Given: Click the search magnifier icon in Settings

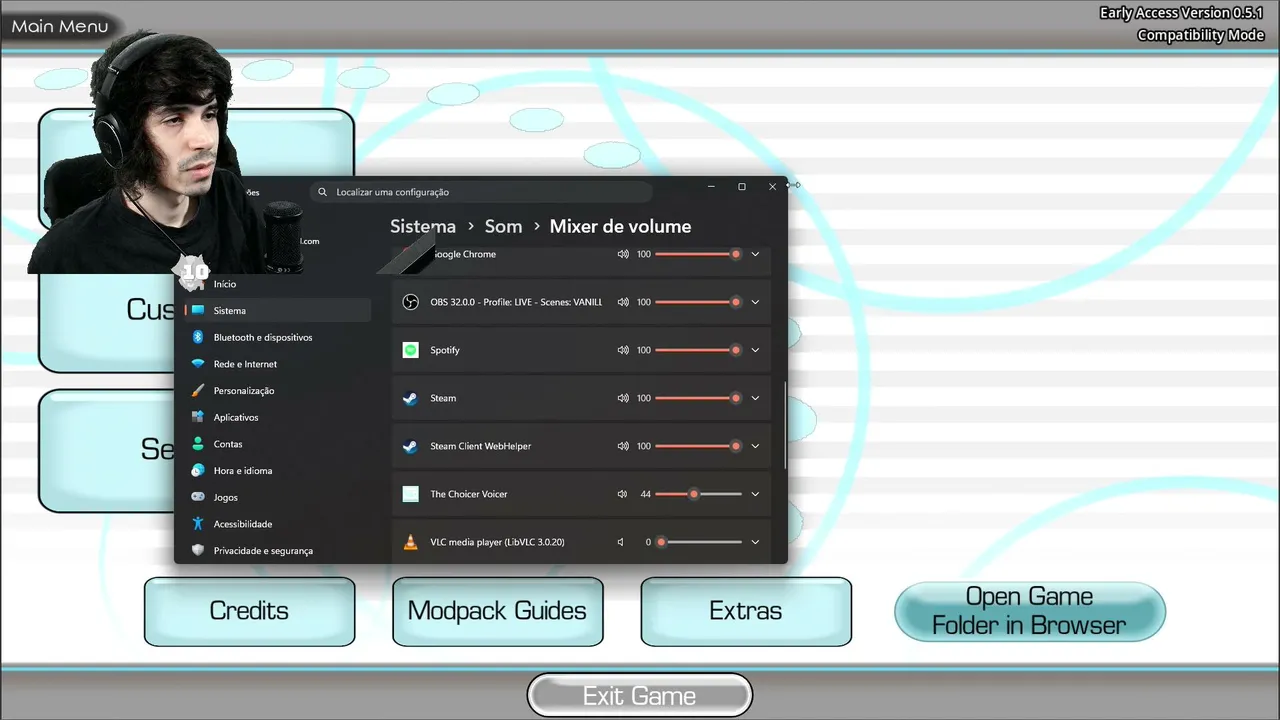Looking at the screenshot, I should (x=322, y=192).
